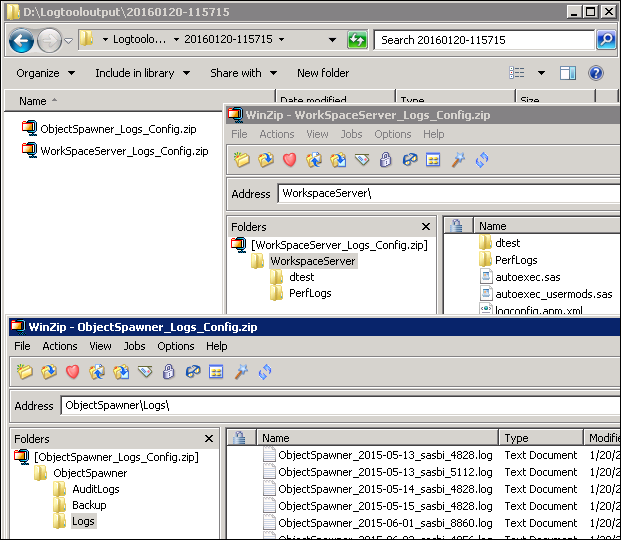The height and width of the screenshot is (540, 621).
Task: Click view style grid icon in WorkSpaceServer WinZip
Action: point(433,160)
